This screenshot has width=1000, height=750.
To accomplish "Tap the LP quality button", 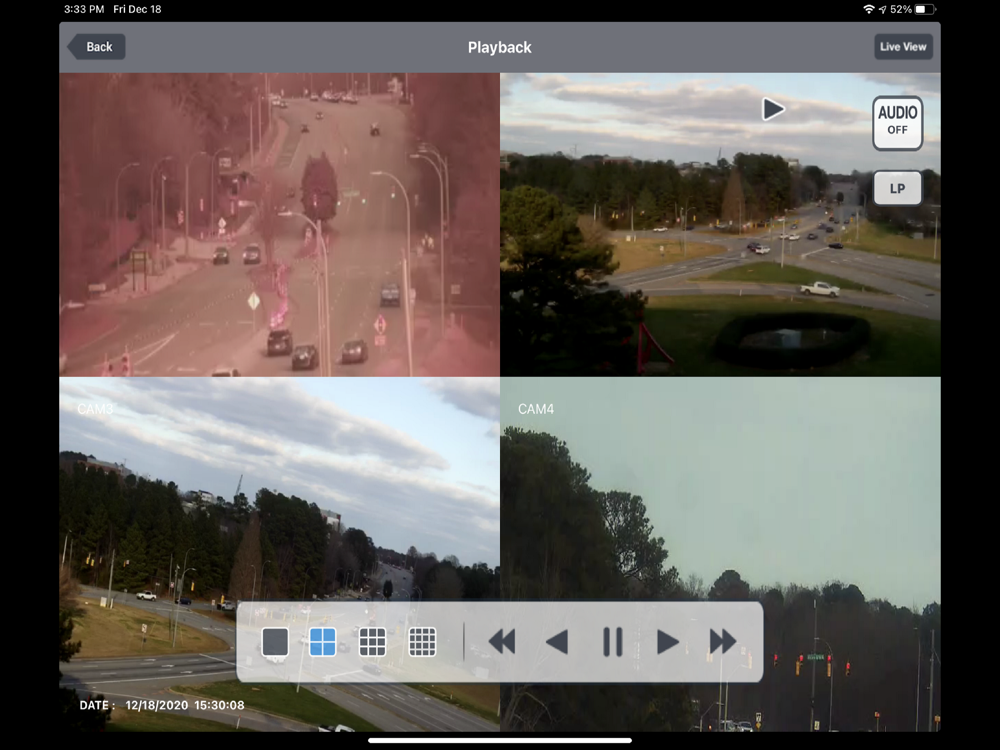I will pos(897,188).
